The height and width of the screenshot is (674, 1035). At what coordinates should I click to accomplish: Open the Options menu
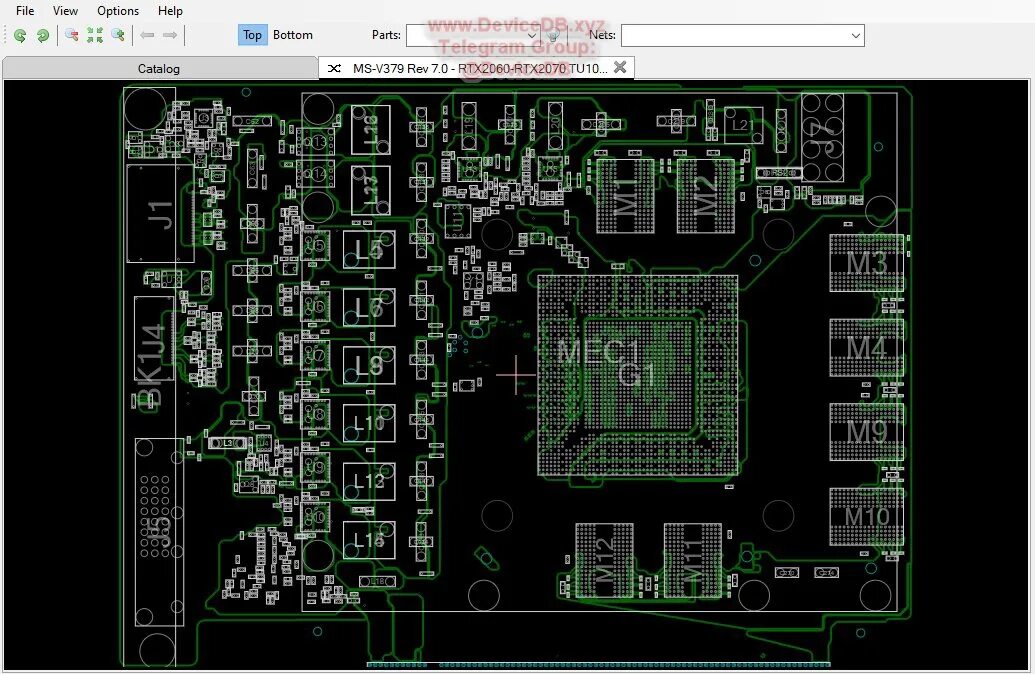[x=117, y=10]
